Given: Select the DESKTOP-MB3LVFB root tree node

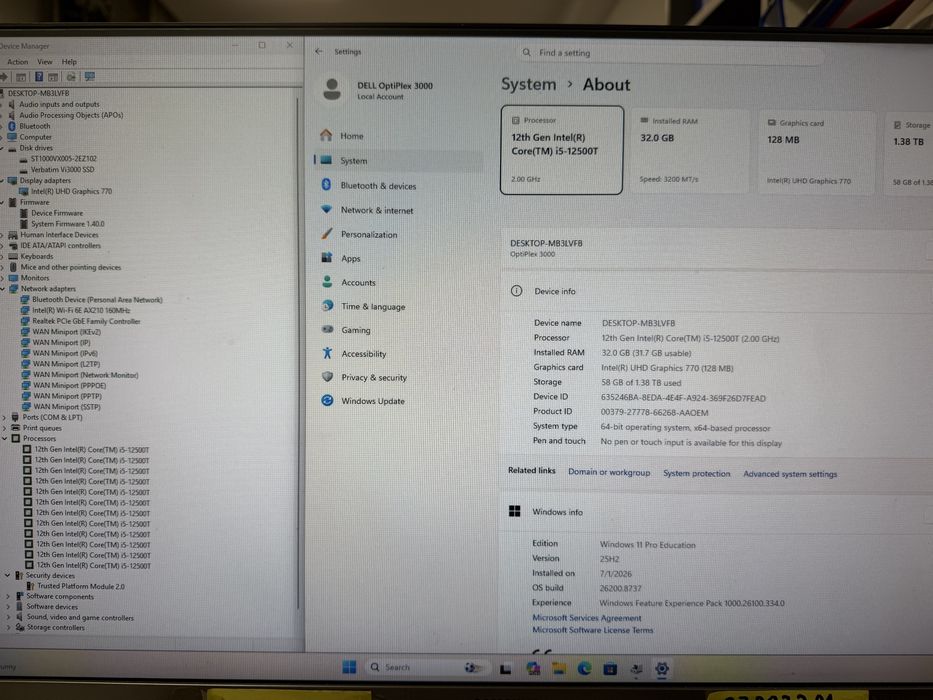Looking at the screenshot, I should click(x=38, y=93).
